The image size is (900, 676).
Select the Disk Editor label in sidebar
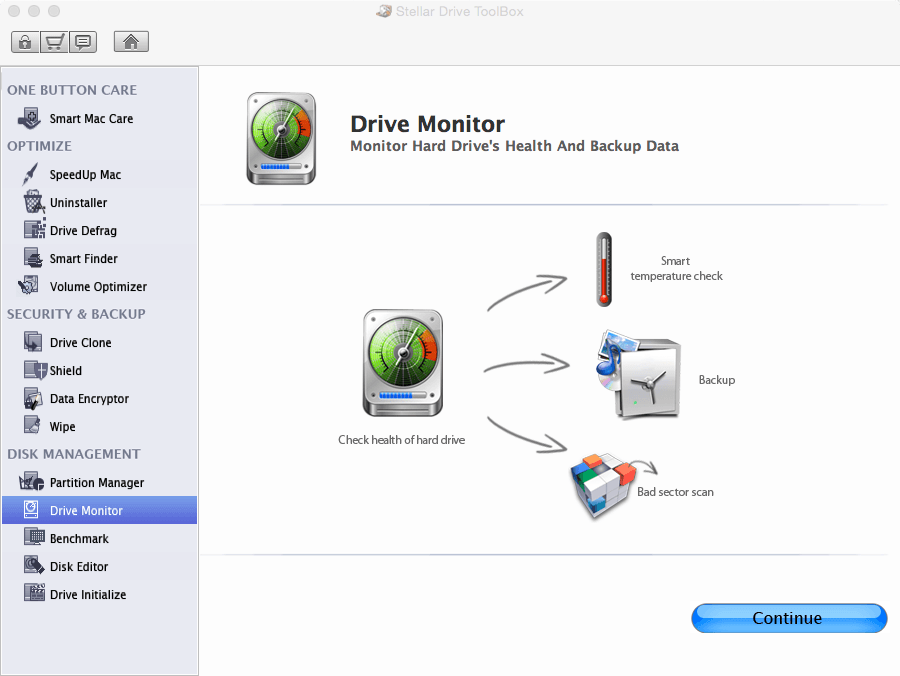[x=79, y=567]
